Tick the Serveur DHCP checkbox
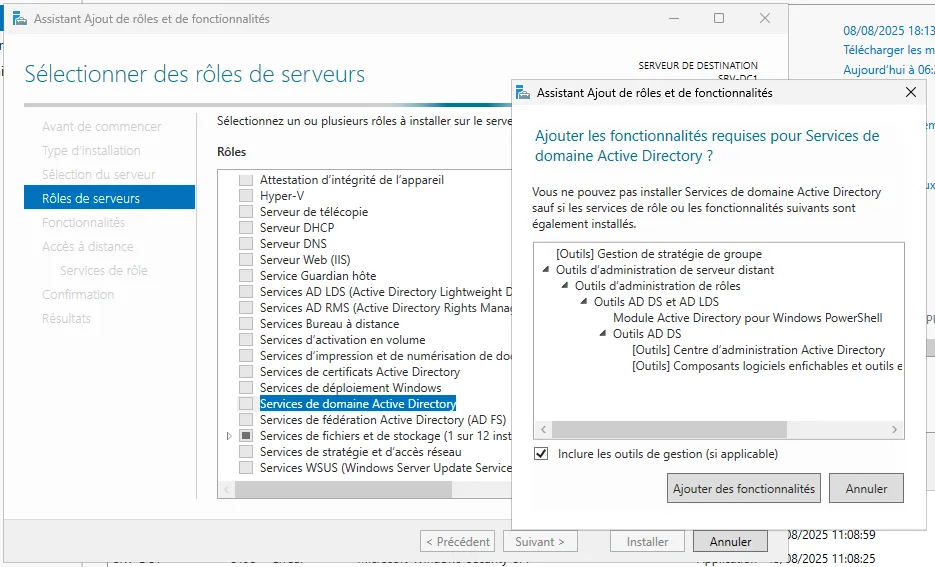Image resolution: width=935 pixels, height=567 pixels. tap(246, 228)
